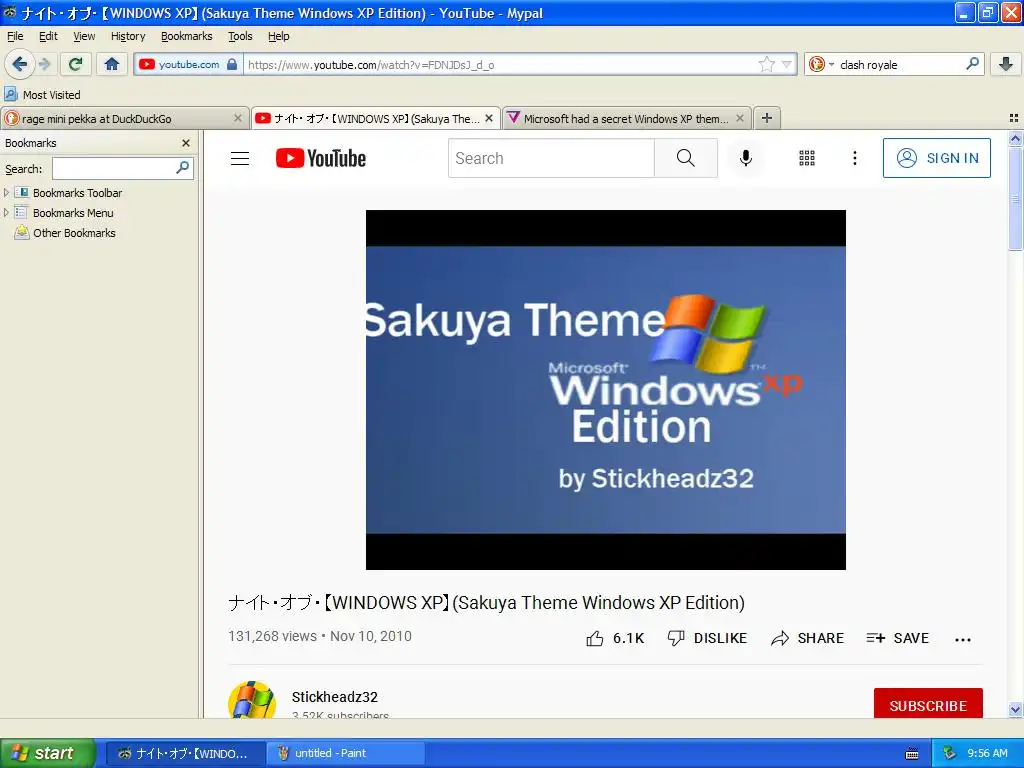The height and width of the screenshot is (768, 1024).
Task: Open the Downloads arrow button
Action: tap(1006, 64)
